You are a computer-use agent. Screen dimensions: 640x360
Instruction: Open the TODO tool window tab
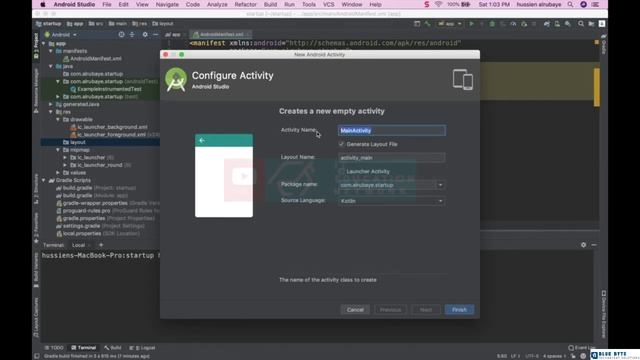point(54,348)
